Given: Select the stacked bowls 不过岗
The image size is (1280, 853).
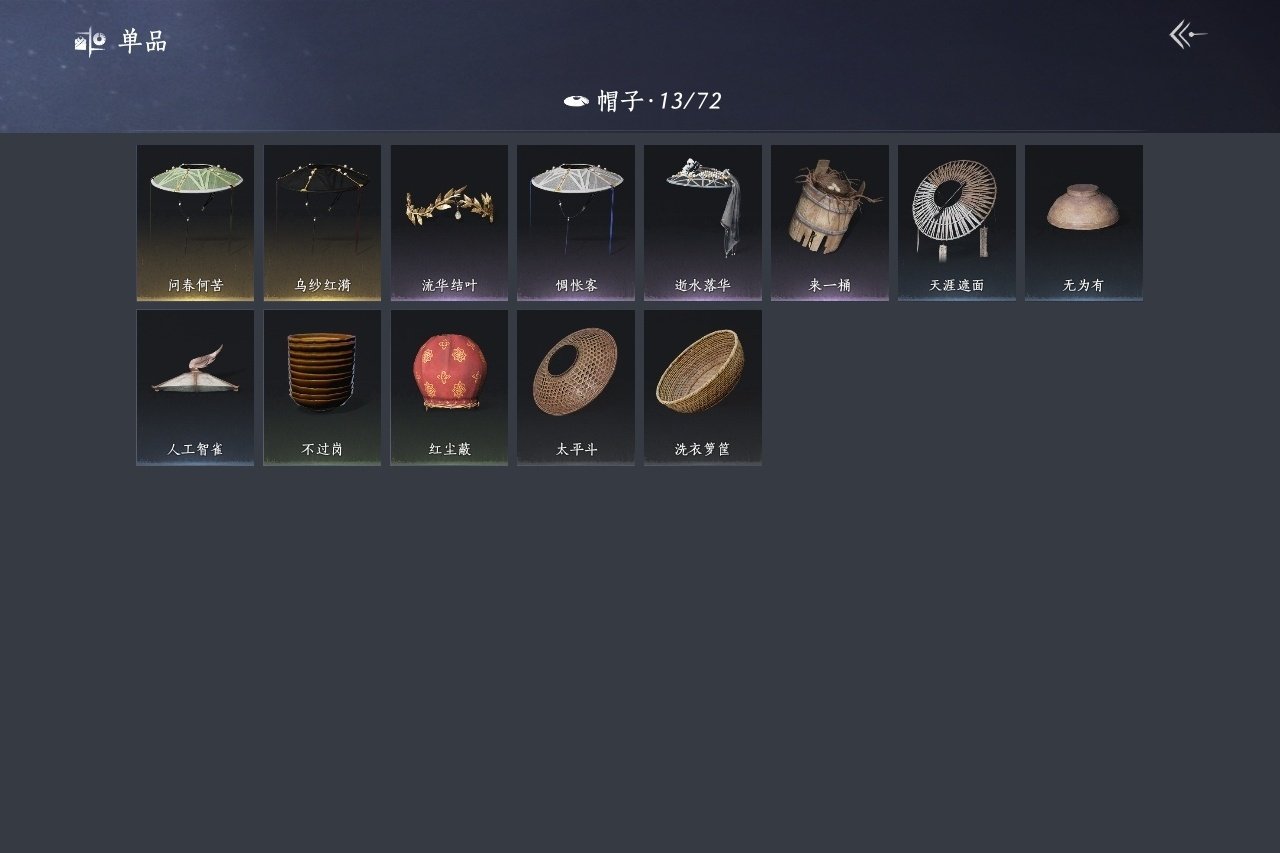Looking at the screenshot, I should 322,388.
